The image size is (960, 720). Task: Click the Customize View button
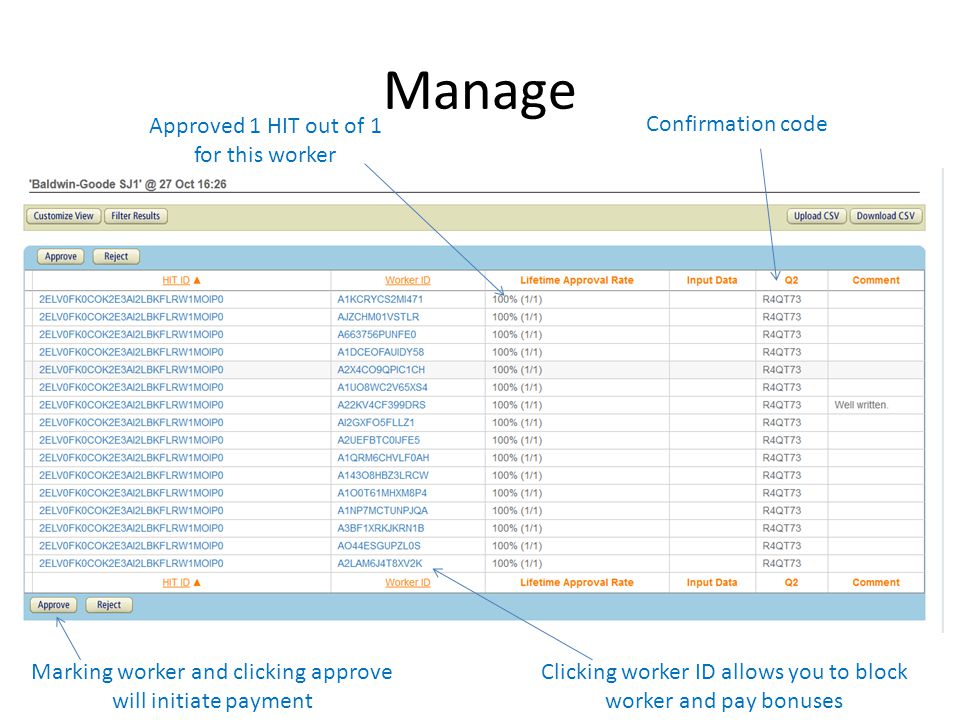pos(64,216)
